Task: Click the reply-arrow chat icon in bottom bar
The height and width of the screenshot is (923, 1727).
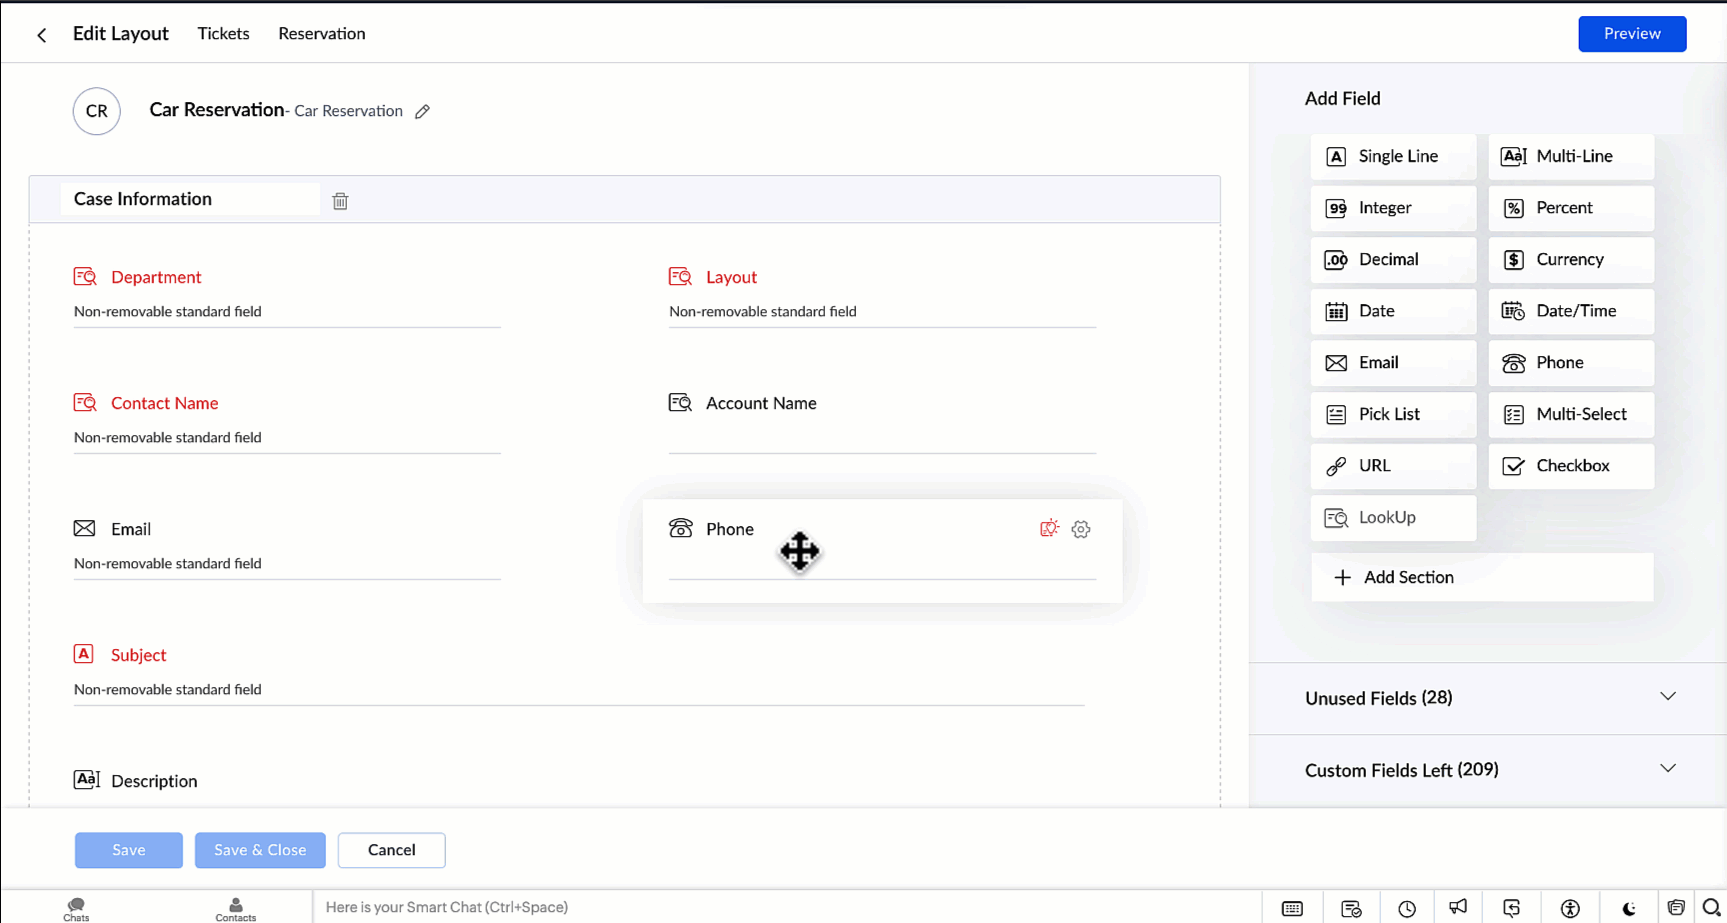Action: tap(1511, 908)
